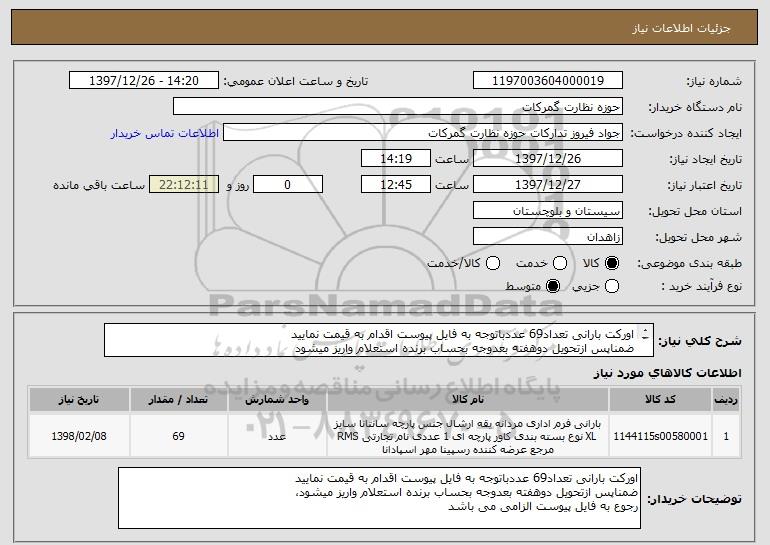Select the کالا/خدمت radio button
The width and height of the screenshot is (770, 545).
(x=493, y=264)
